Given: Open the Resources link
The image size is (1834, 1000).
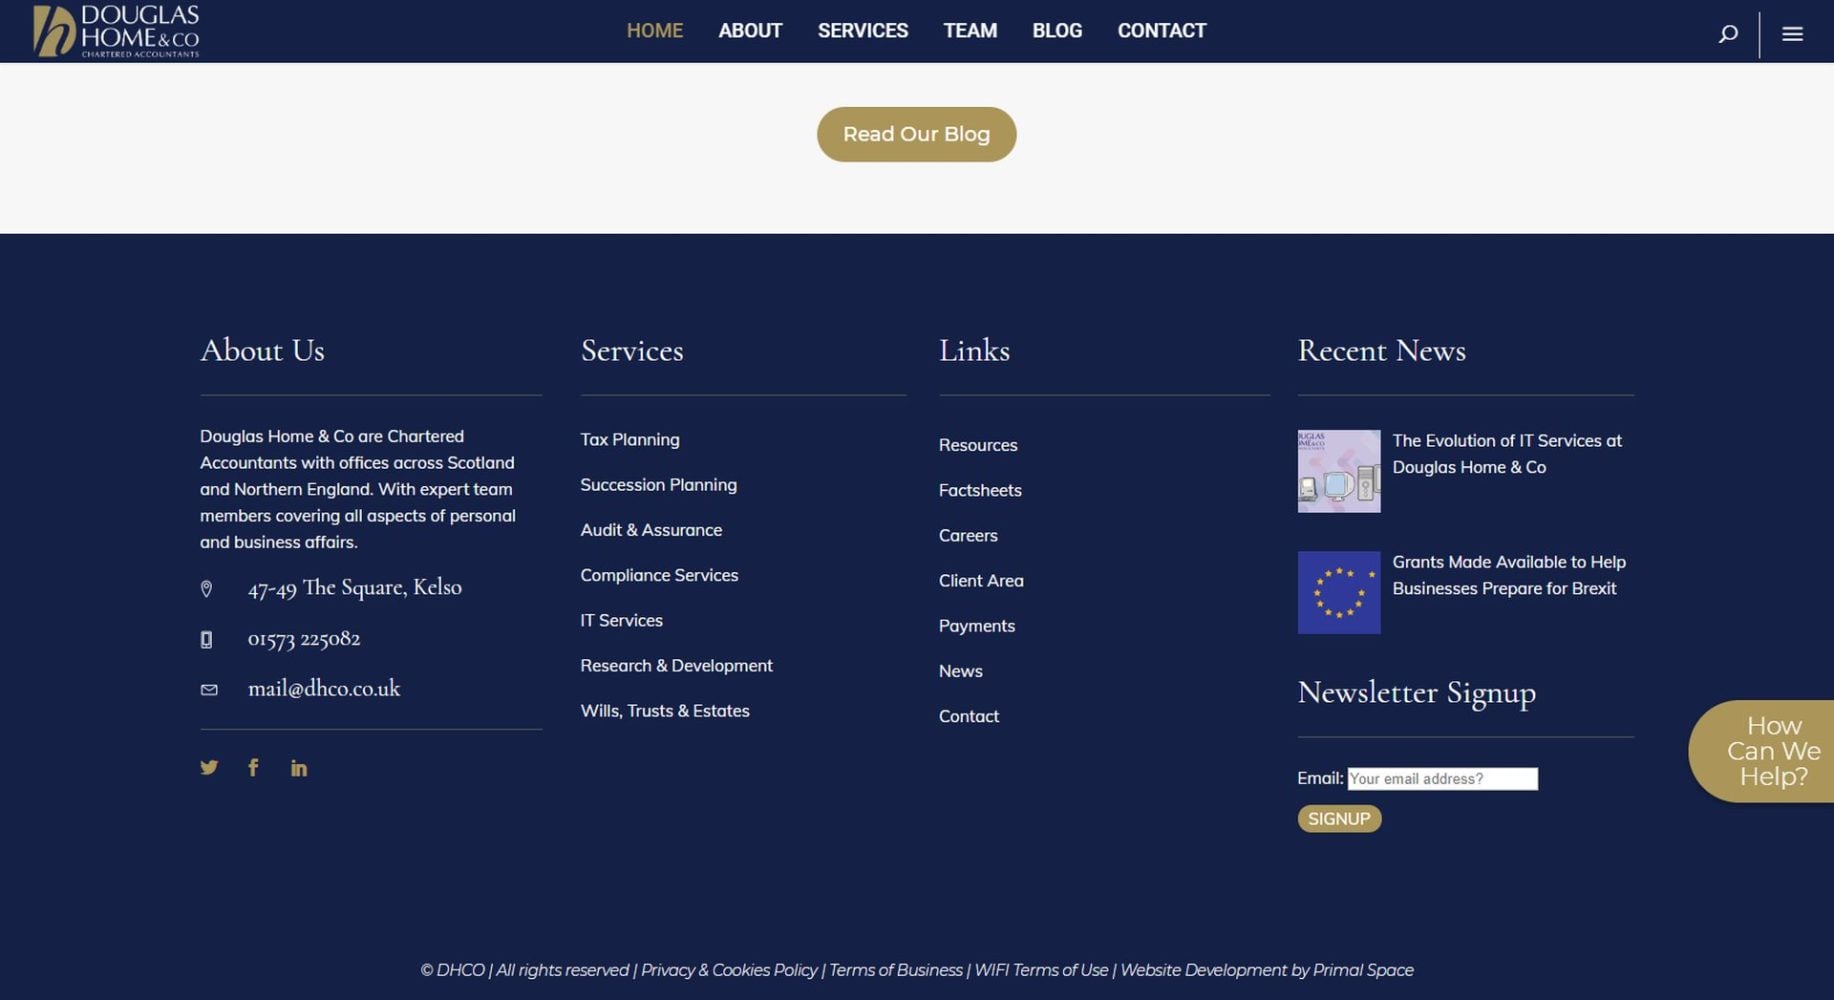Looking at the screenshot, I should [978, 445].
